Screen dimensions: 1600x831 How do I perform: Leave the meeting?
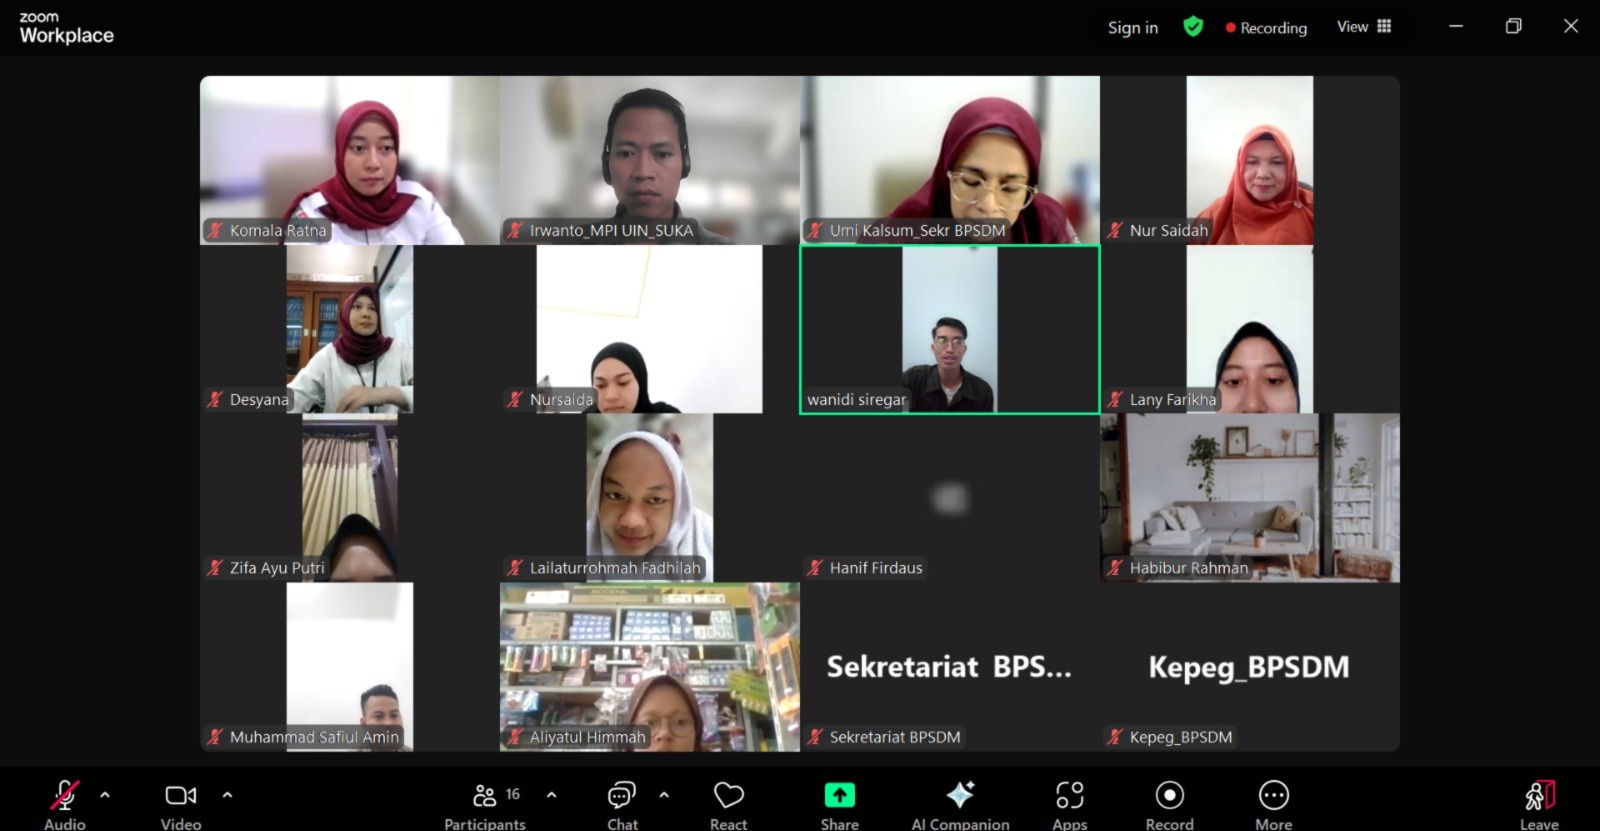(1539, 801)
